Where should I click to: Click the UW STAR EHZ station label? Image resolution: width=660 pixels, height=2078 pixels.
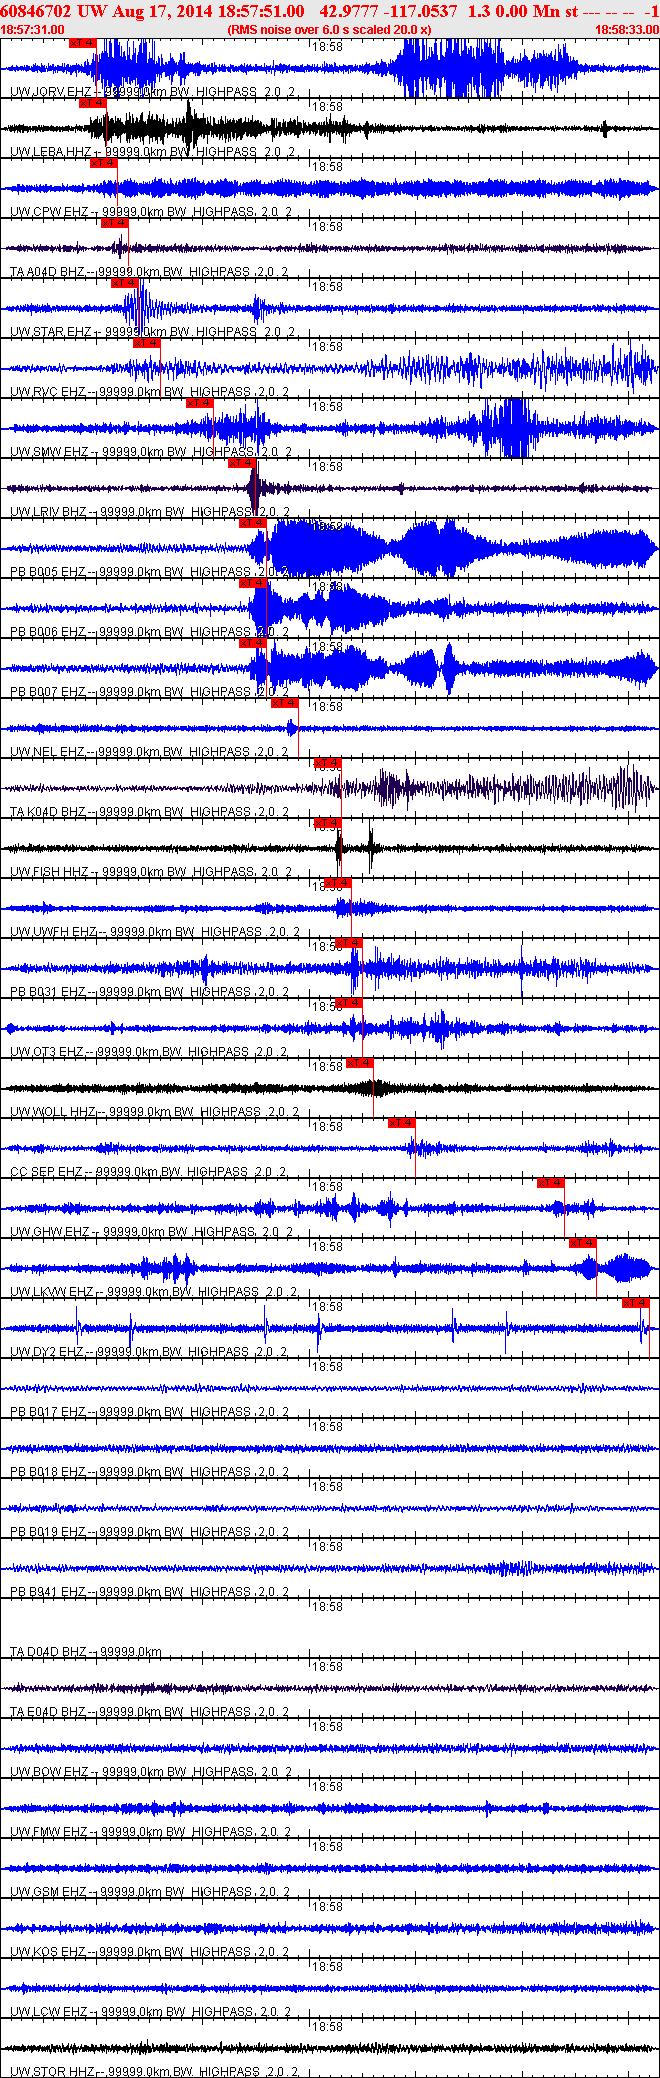coord(51,332)
